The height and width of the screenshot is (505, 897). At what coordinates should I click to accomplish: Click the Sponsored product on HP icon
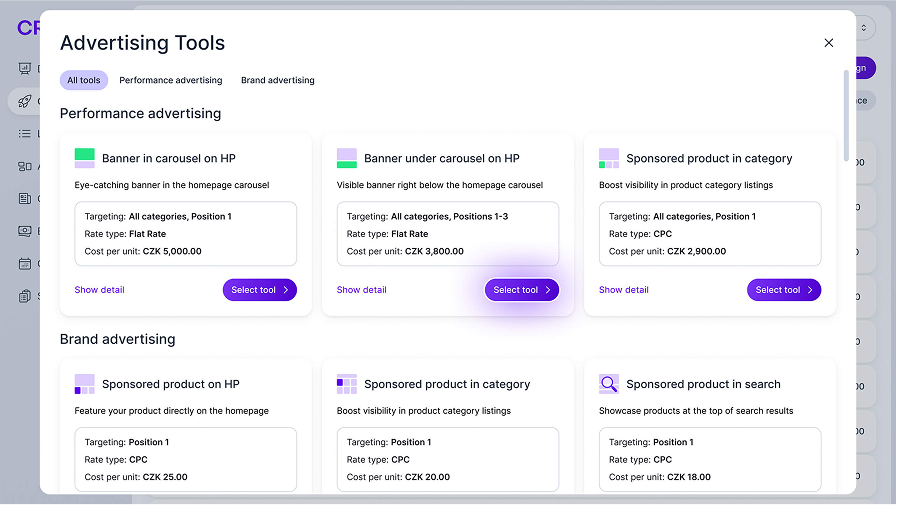point(84,384)
